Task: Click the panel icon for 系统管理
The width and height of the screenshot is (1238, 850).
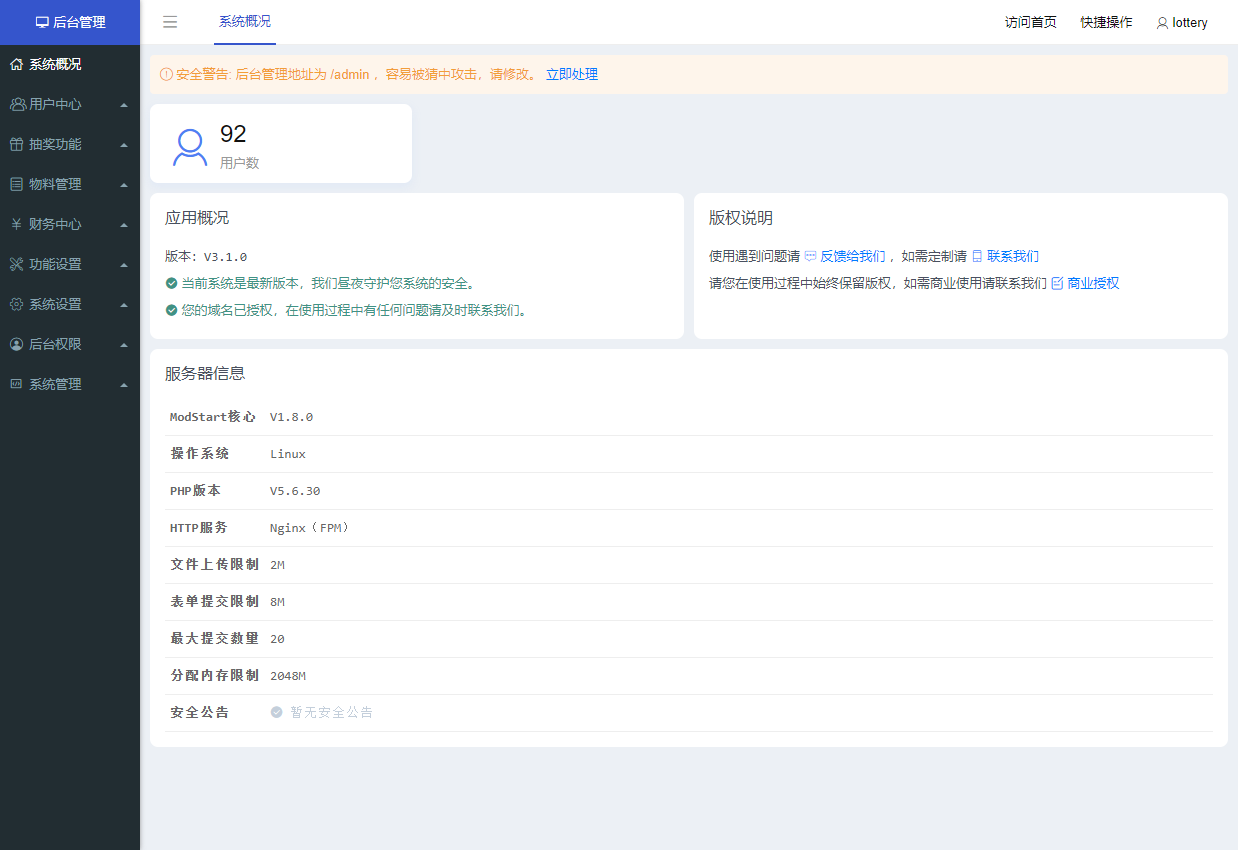Action: [x=17, y=384]
